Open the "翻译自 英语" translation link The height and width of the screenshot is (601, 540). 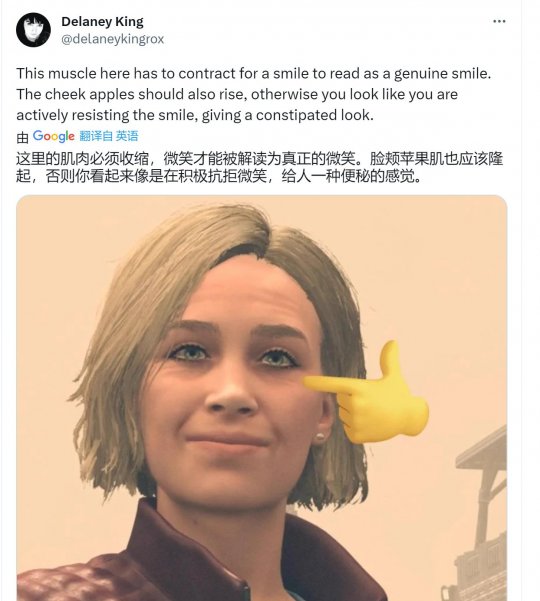tap(109, 136)
